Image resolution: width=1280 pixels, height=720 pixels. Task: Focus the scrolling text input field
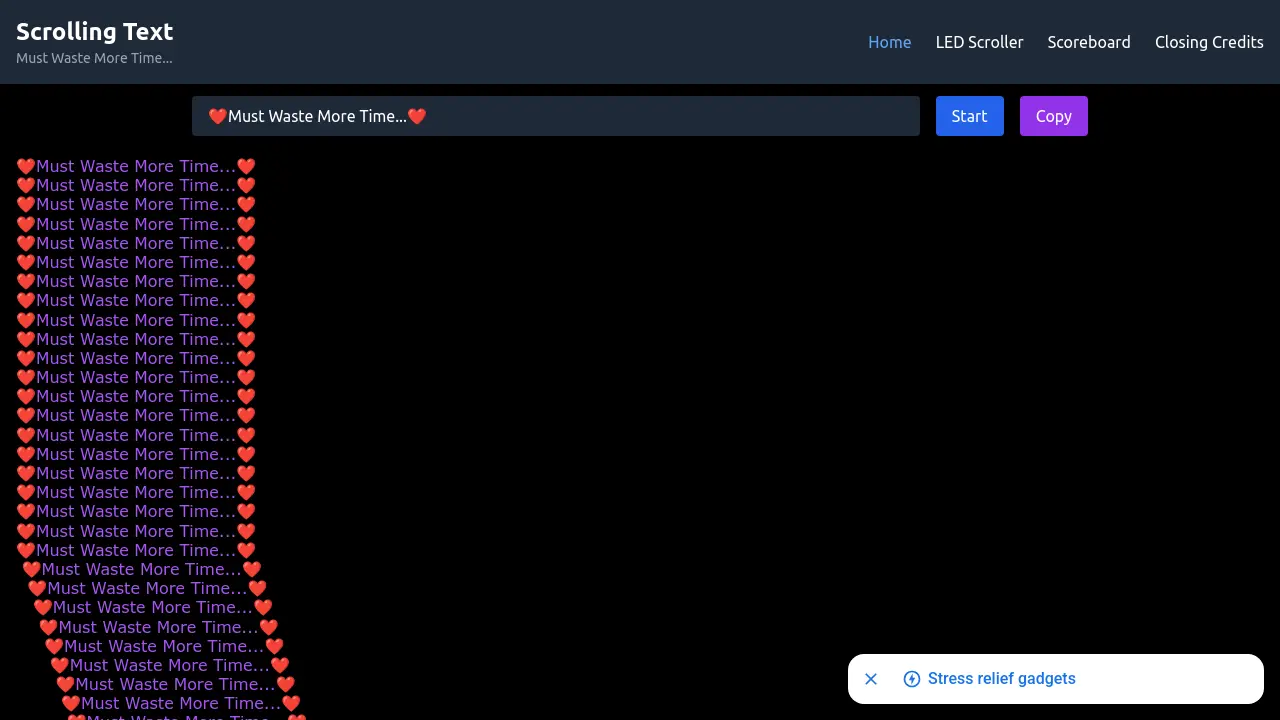click(556, 116)
